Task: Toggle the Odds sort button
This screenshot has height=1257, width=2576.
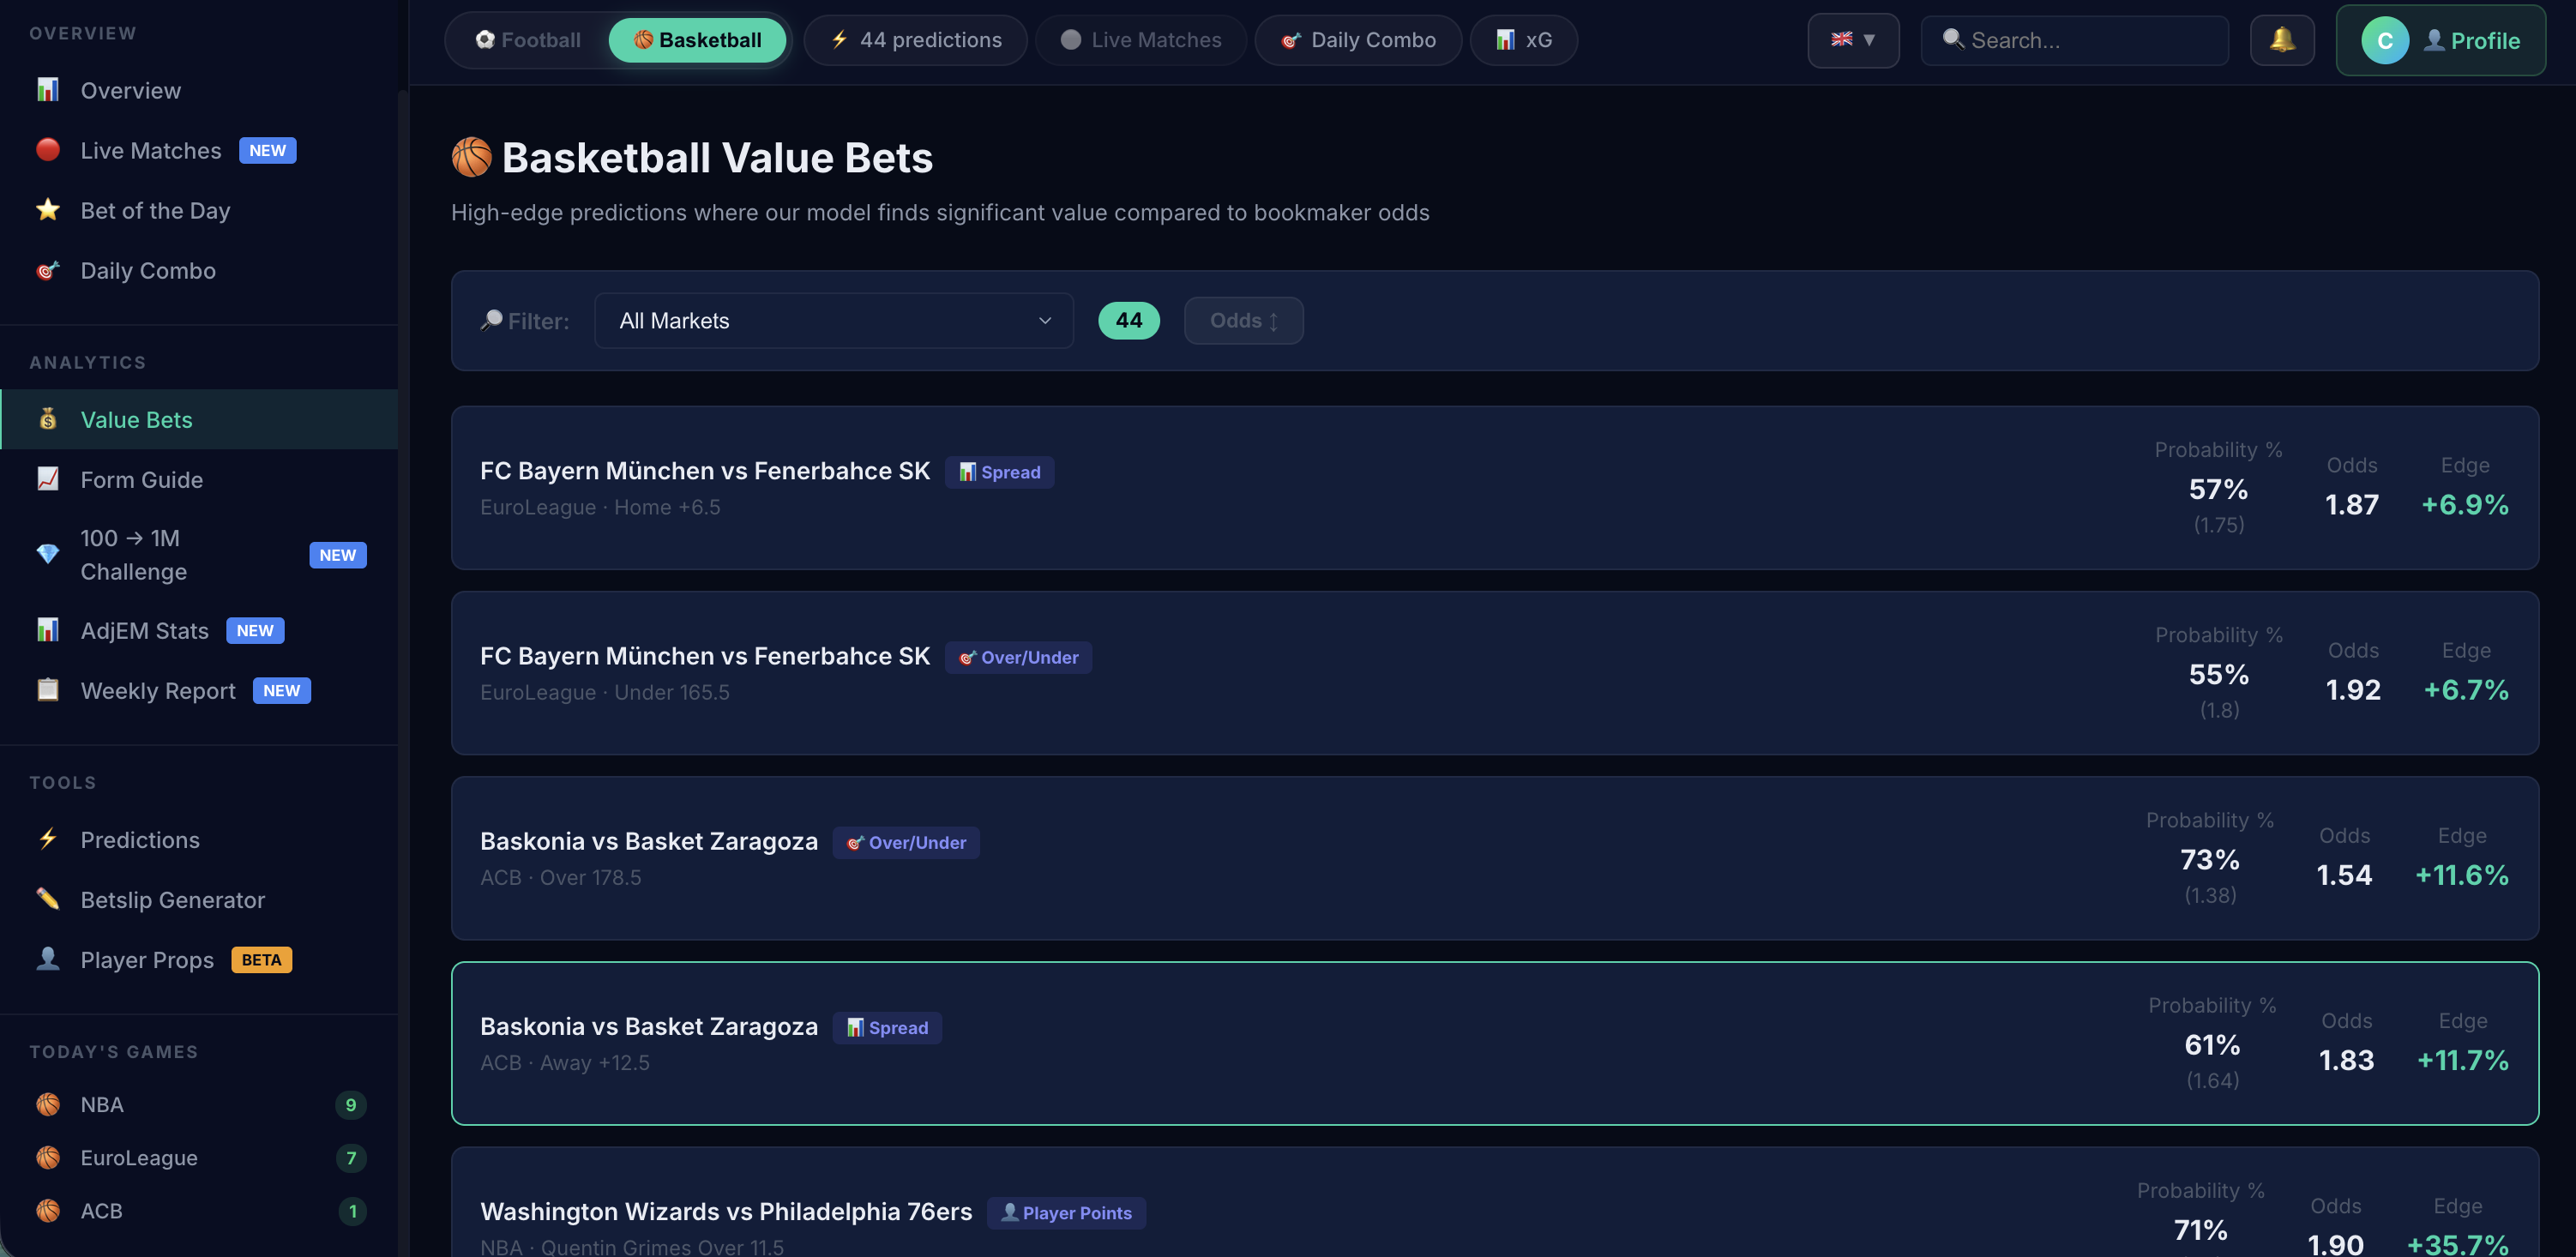Action: tap(1243, 320)
